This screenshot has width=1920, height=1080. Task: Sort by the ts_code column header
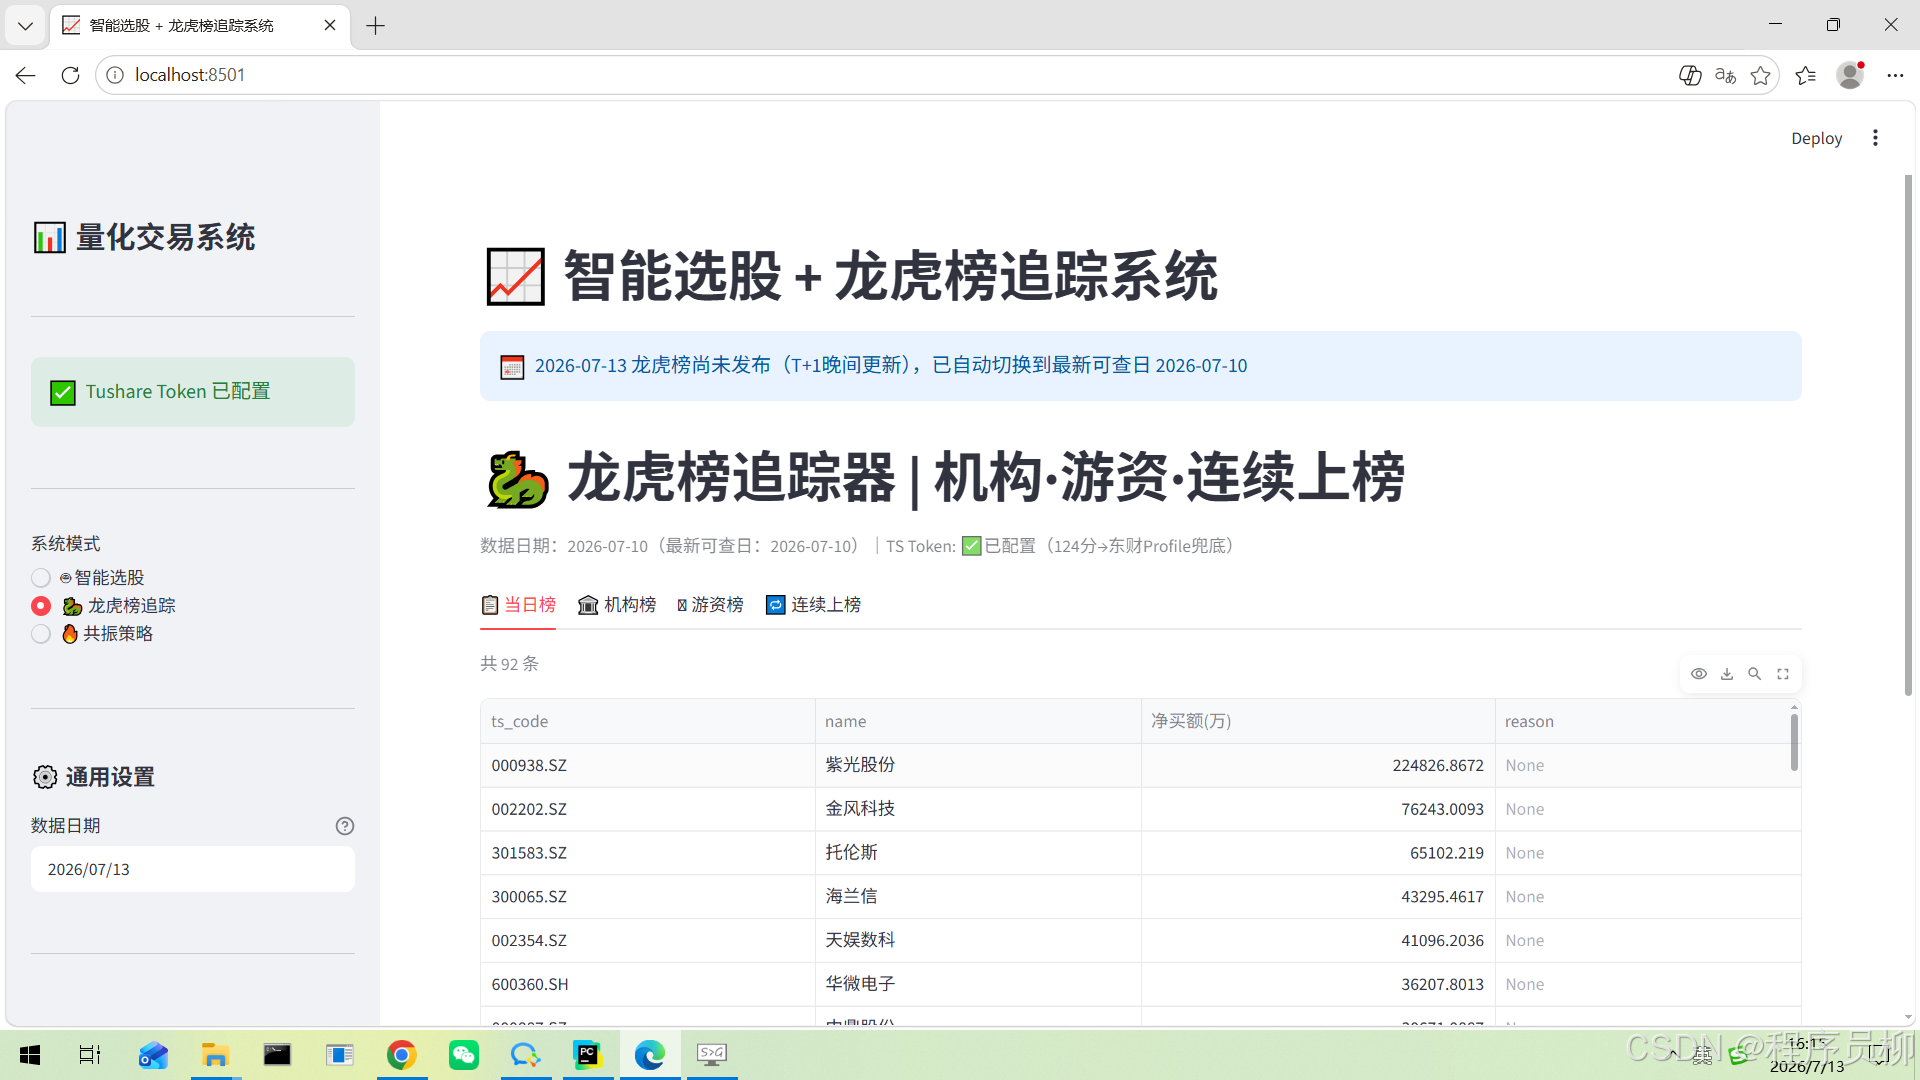[x=648, y=721]
